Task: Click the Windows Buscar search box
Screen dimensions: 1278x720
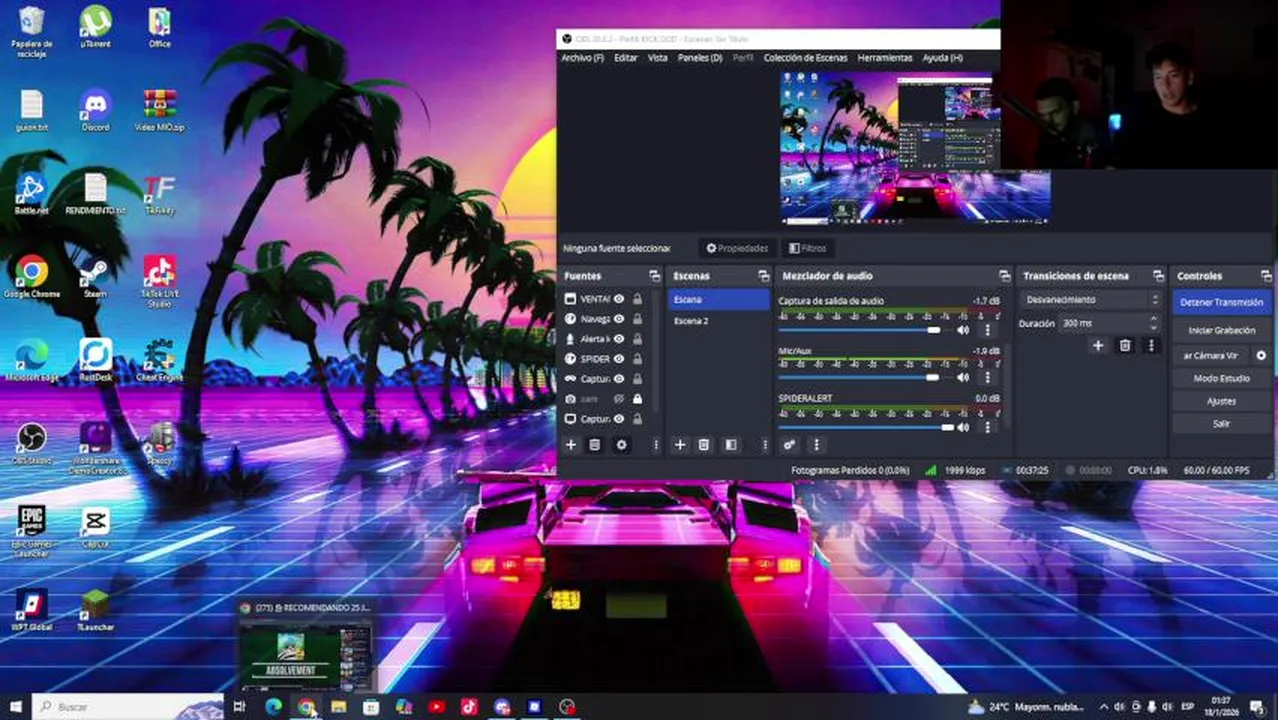Action: [128, 707]
